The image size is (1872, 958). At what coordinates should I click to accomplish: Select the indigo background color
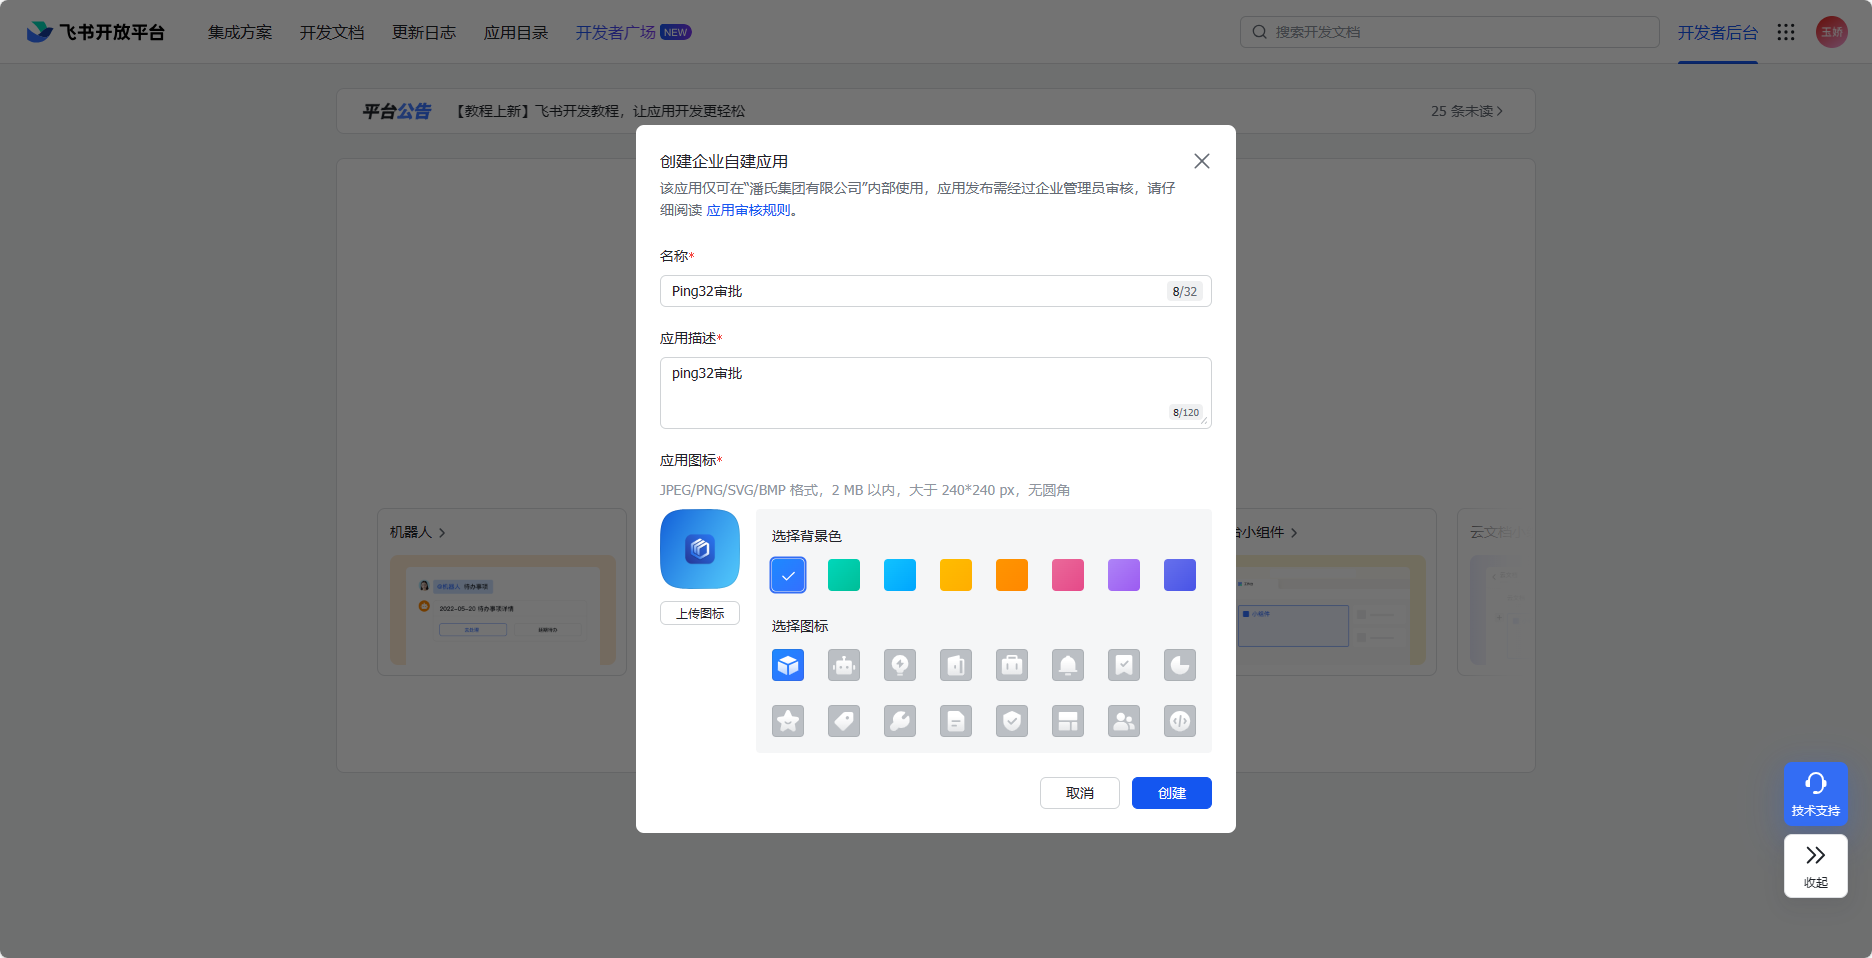pos(1180,575)
